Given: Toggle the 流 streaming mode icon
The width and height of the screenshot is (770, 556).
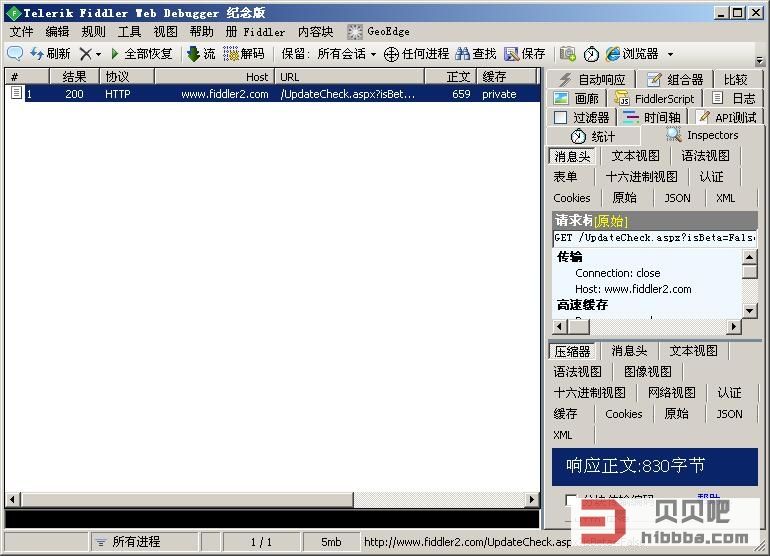Looking at the screenshot, I should [193, 54].
